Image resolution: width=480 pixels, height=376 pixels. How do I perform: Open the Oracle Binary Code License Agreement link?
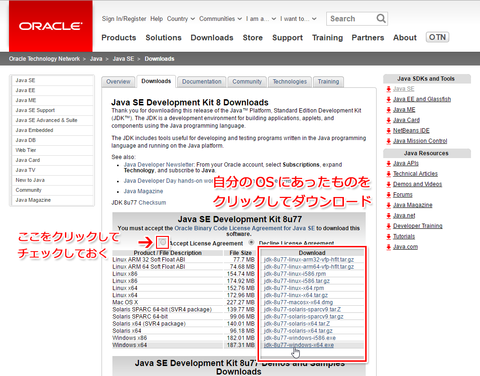pos(244,228)
